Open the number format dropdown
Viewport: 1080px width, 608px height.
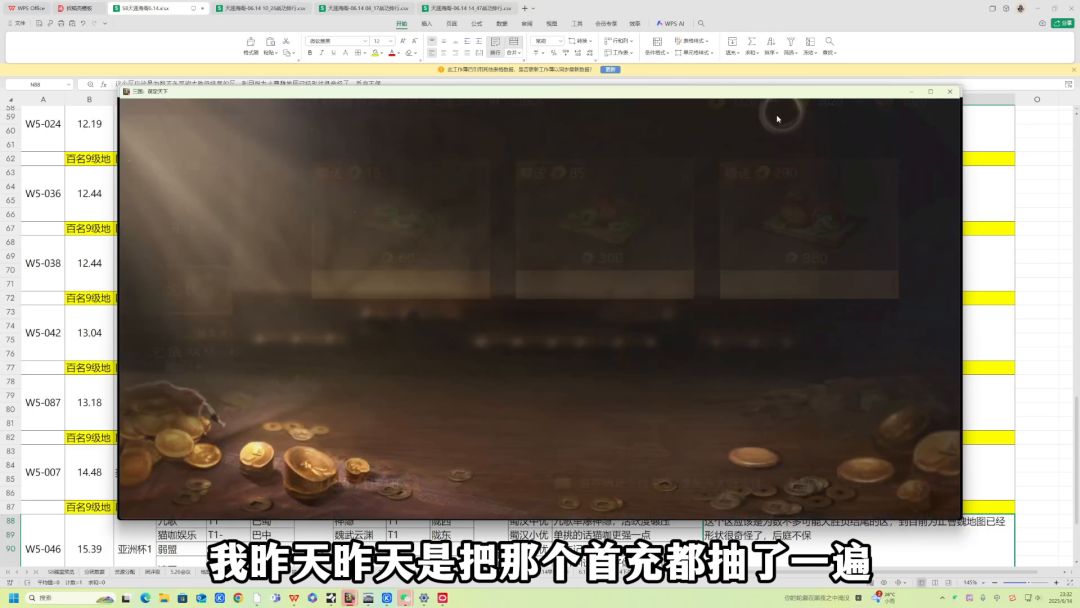548,41
